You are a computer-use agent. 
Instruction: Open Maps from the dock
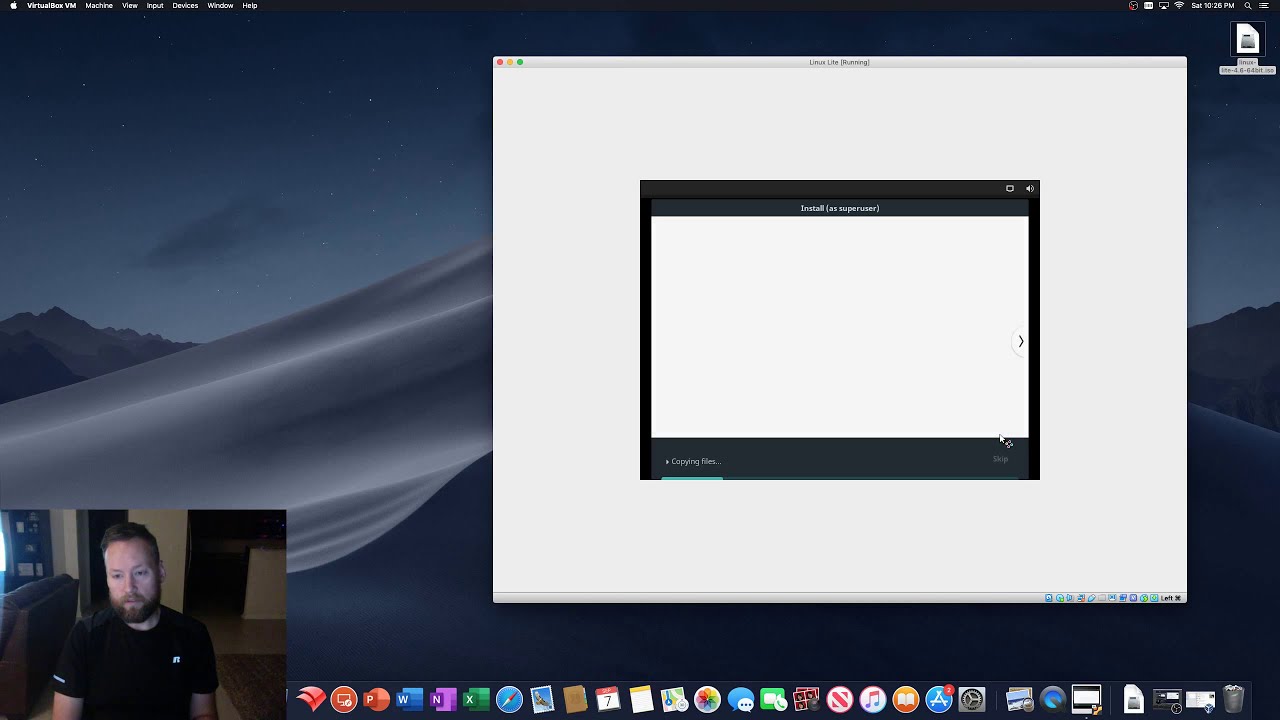pyautogui.click(x=674, y=700)
